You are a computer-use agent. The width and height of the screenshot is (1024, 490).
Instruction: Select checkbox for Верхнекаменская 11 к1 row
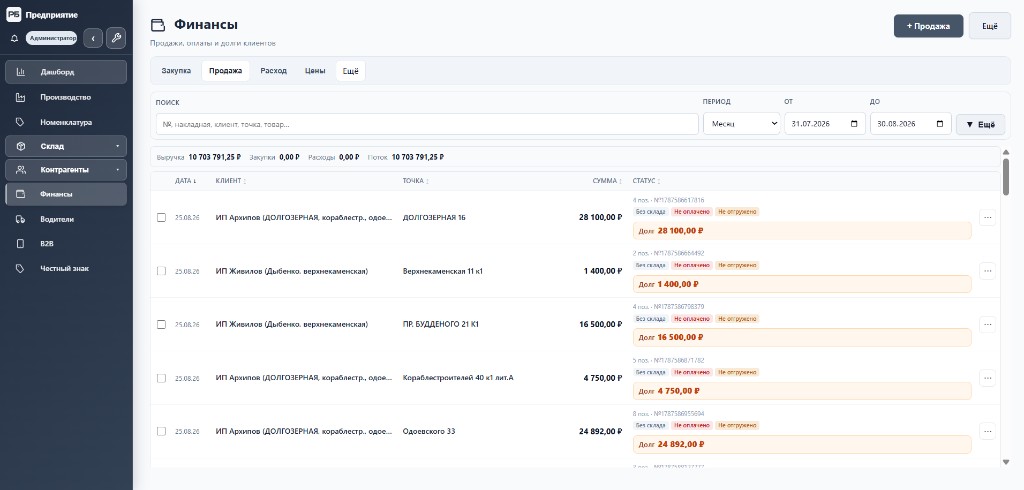click(161, 271)
